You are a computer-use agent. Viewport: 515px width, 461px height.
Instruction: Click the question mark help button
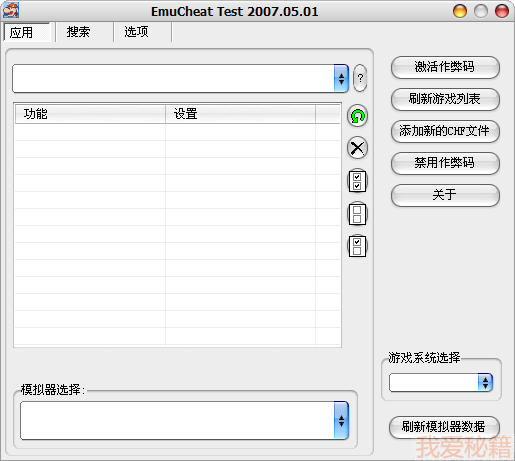pyautogui.click(x=360, y=78)
